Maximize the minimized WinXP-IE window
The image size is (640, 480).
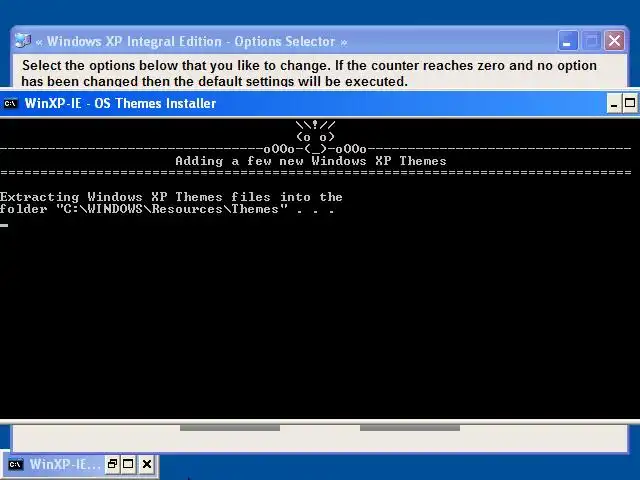pyautogui.click(x=128, y=464)
